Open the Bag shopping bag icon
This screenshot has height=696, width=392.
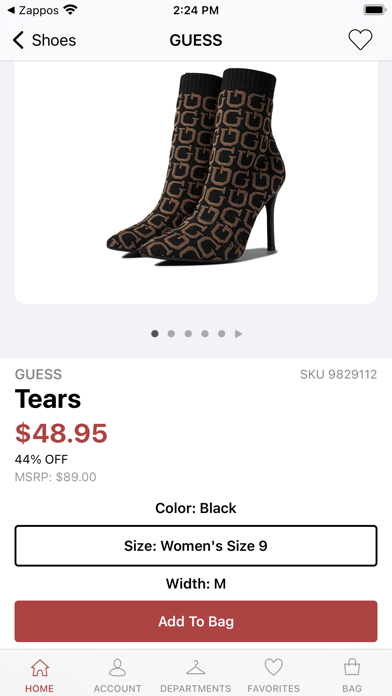[352, 667]
